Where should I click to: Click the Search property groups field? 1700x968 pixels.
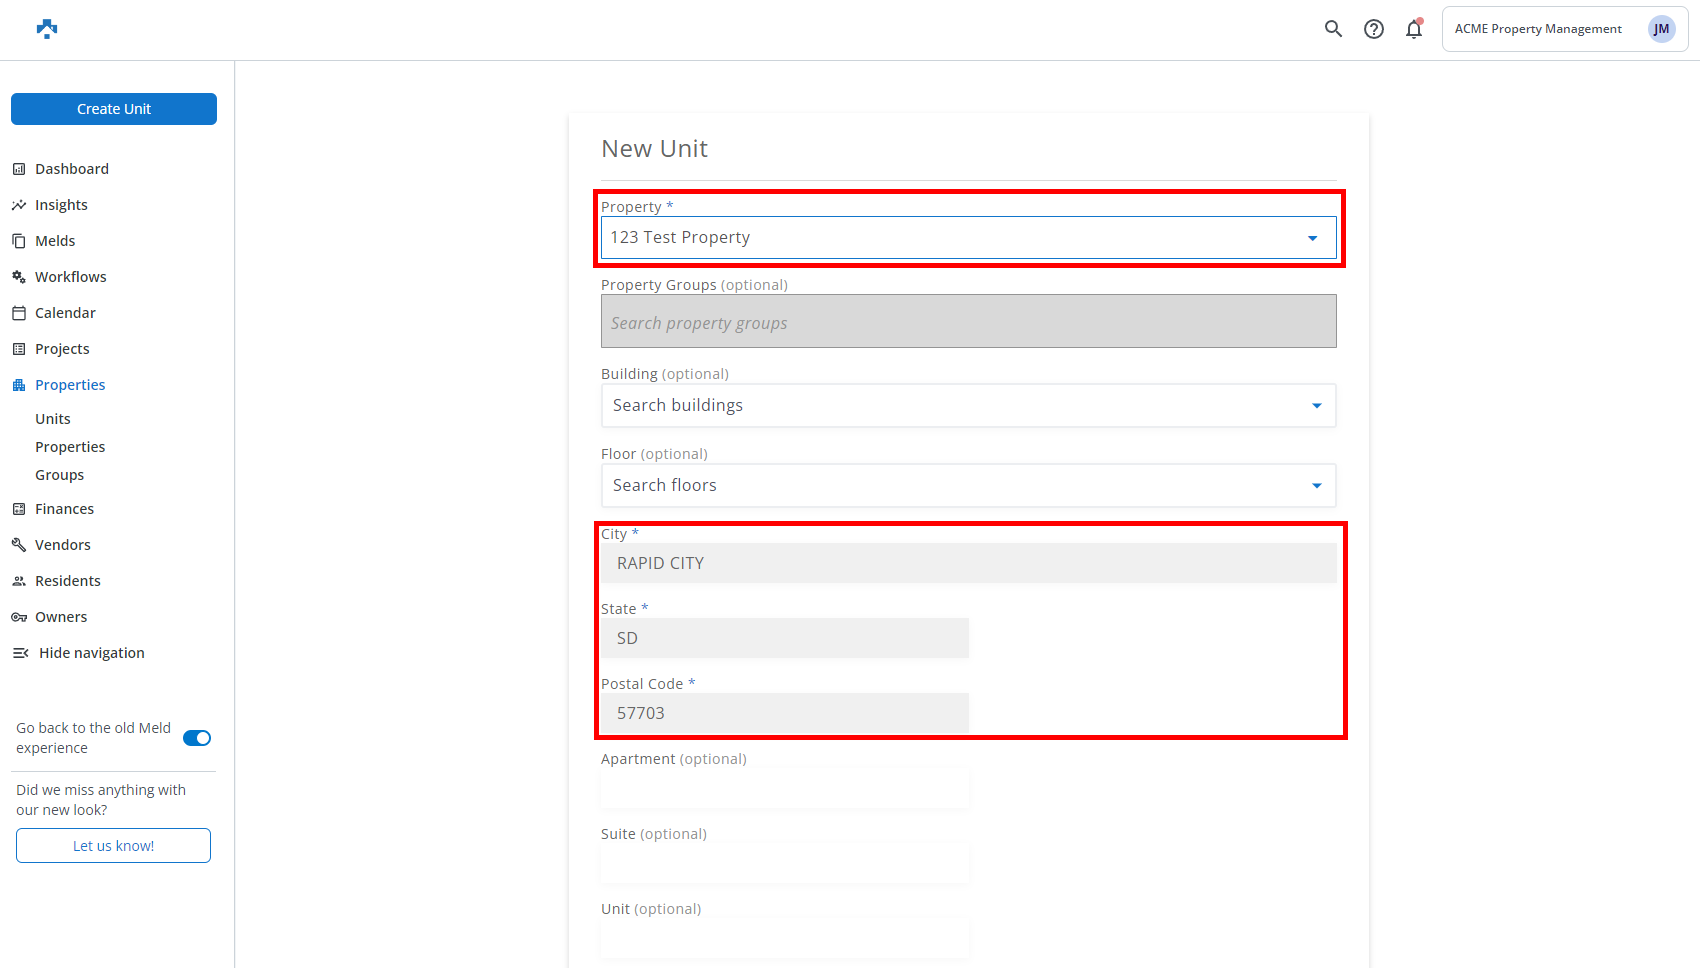click(968, 322)
